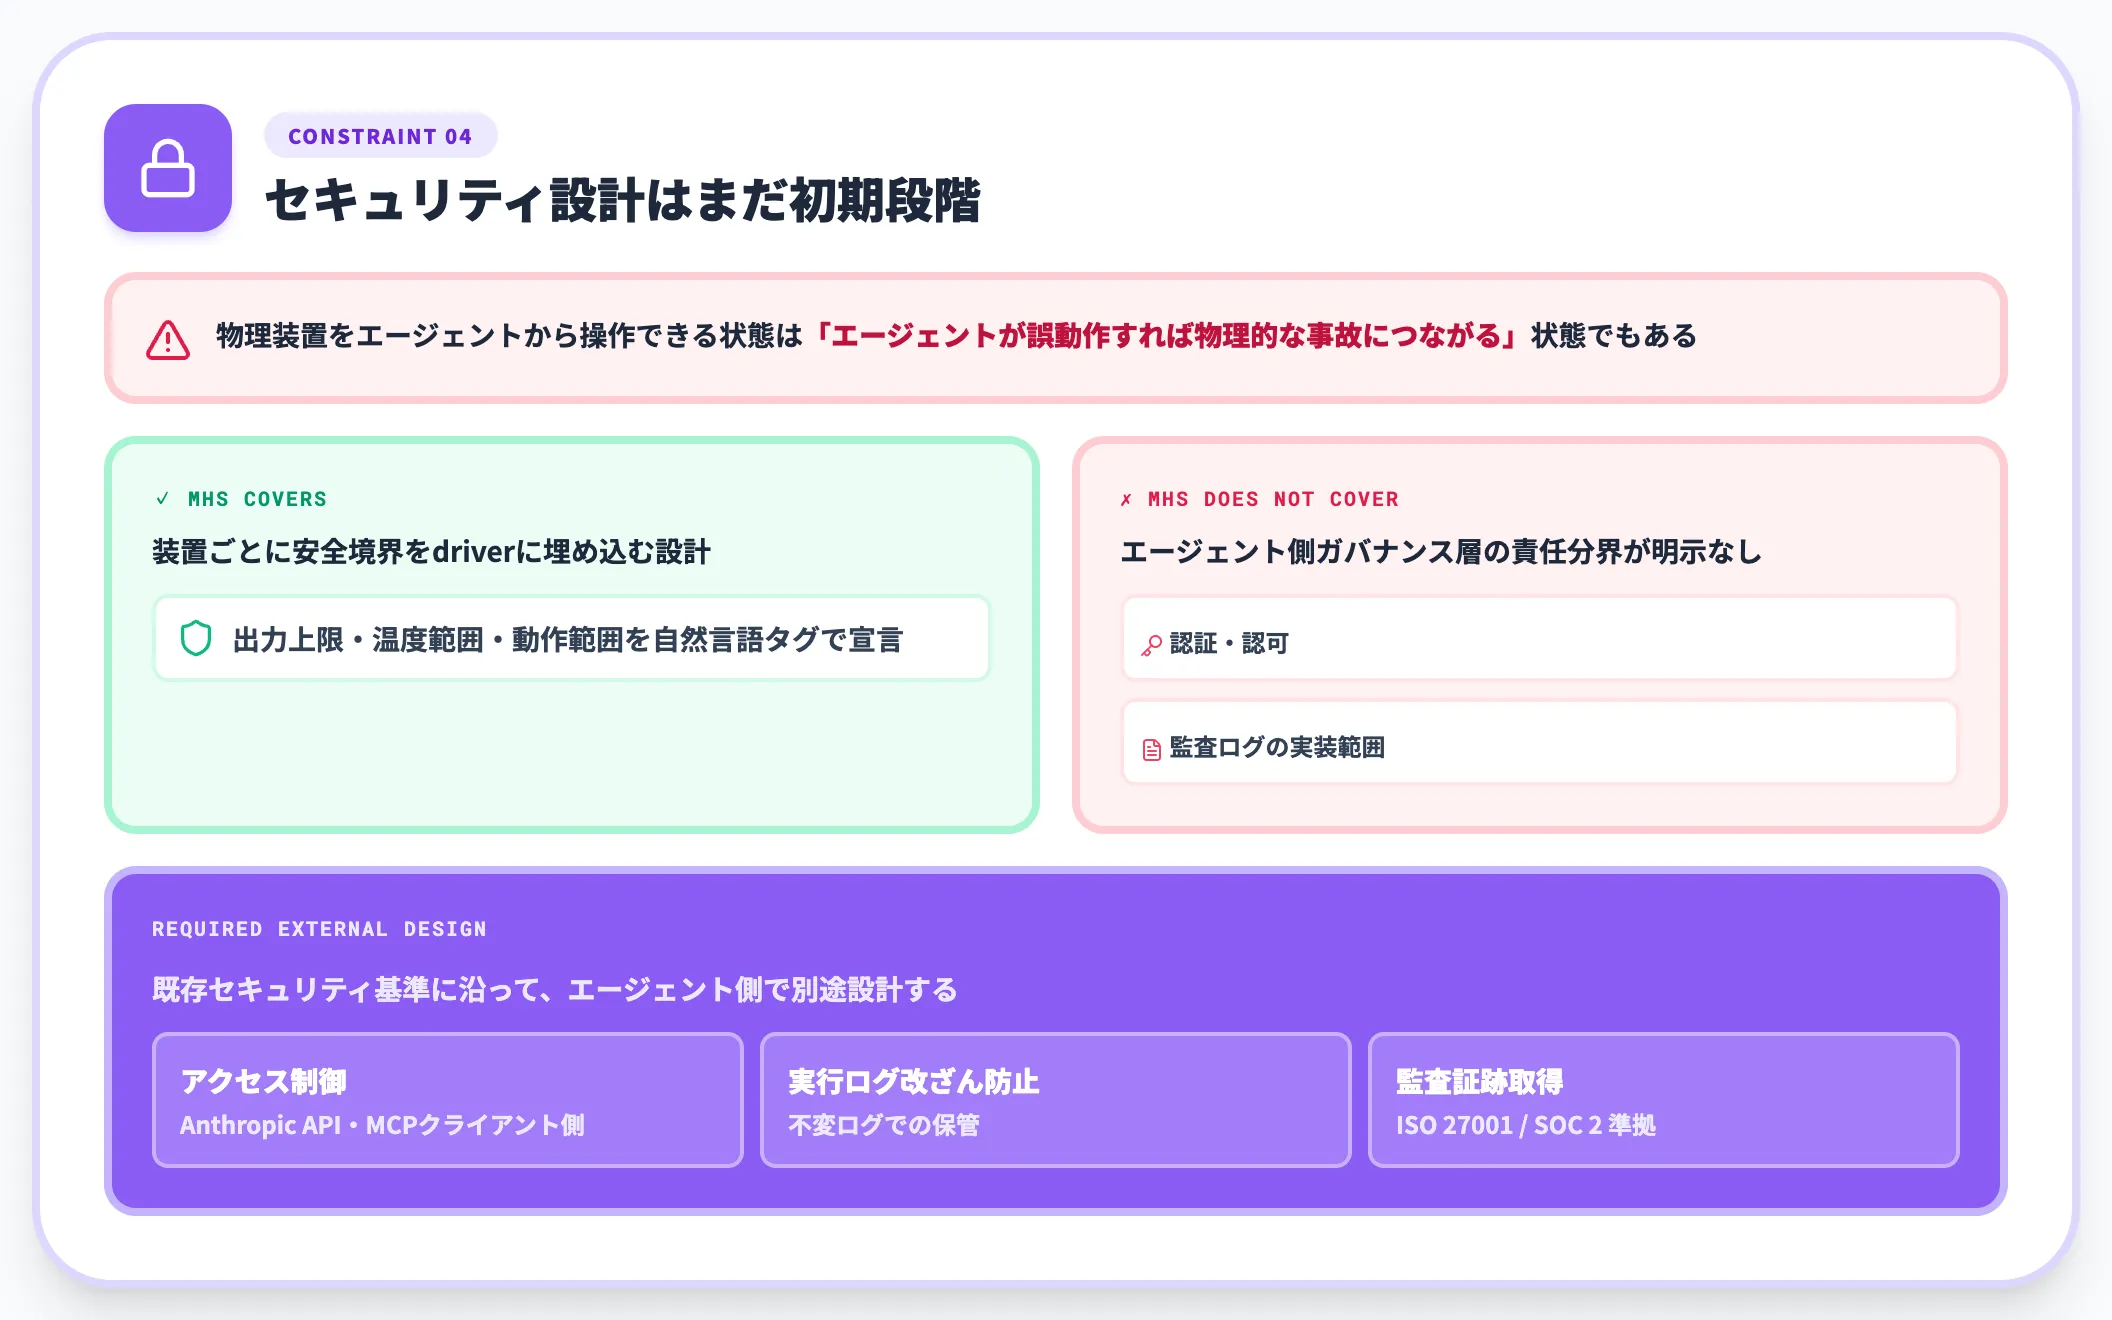The width and height of the screenshot is (2112, 1320).
Task: Click the purple lock icon
Action: (x=168, y=168)
